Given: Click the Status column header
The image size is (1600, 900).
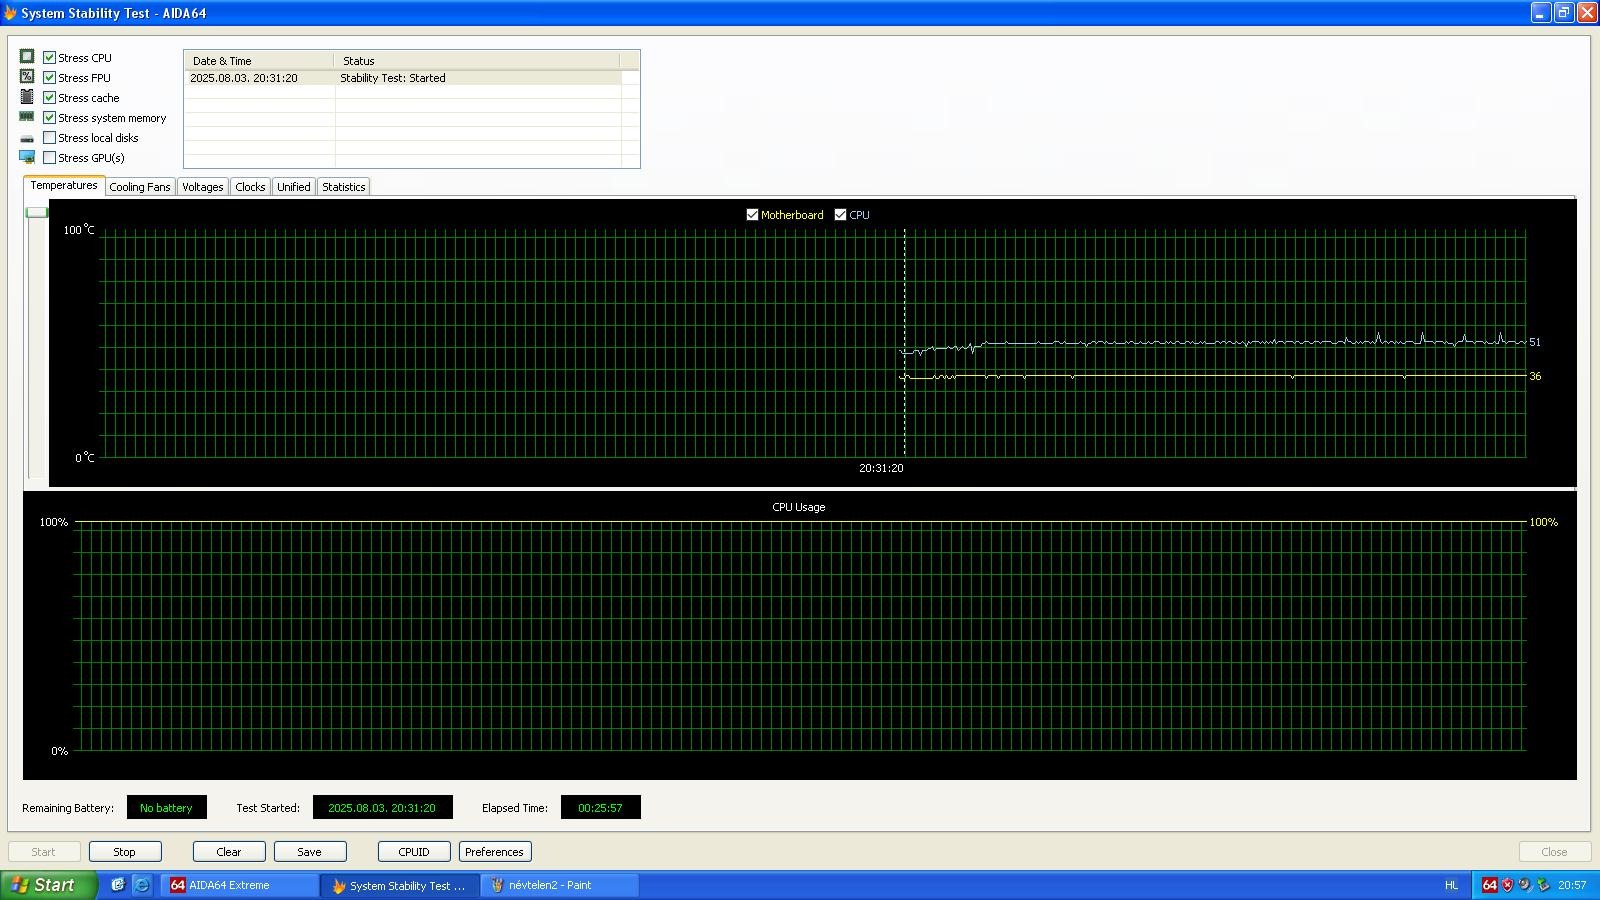Looking at the screenshot, I should pyautogui.click(x=477, y=60).
